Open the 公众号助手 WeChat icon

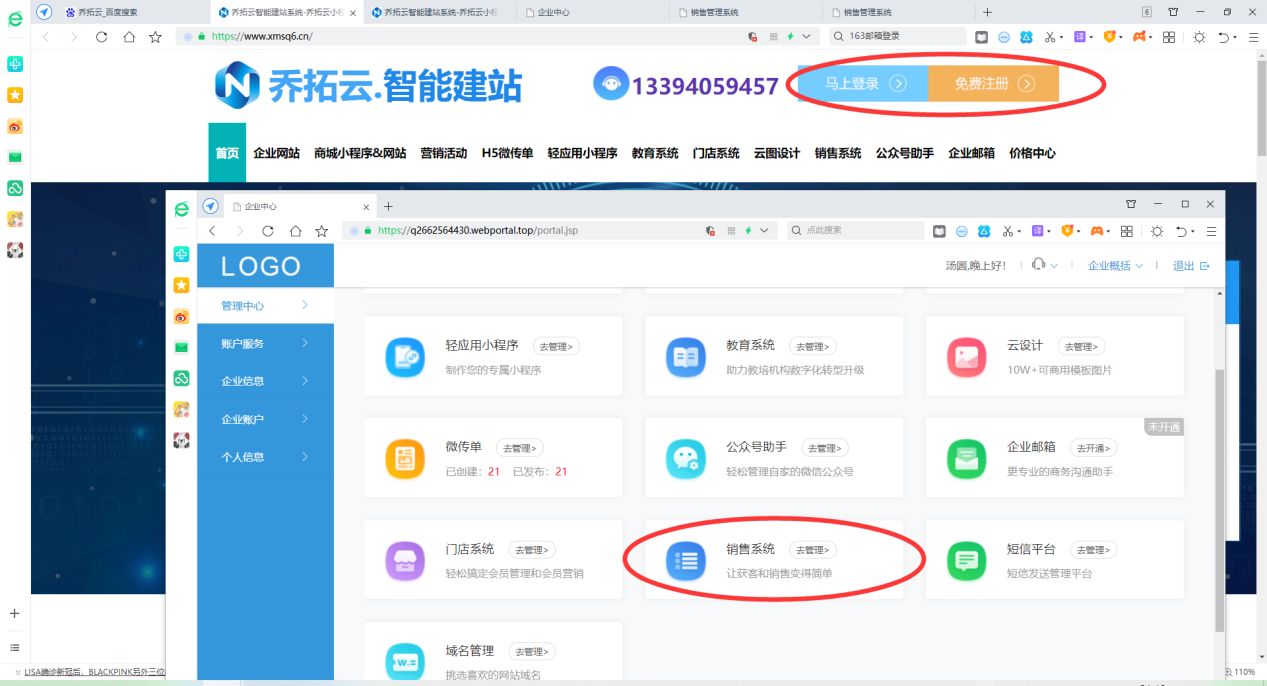pos(686,459)
